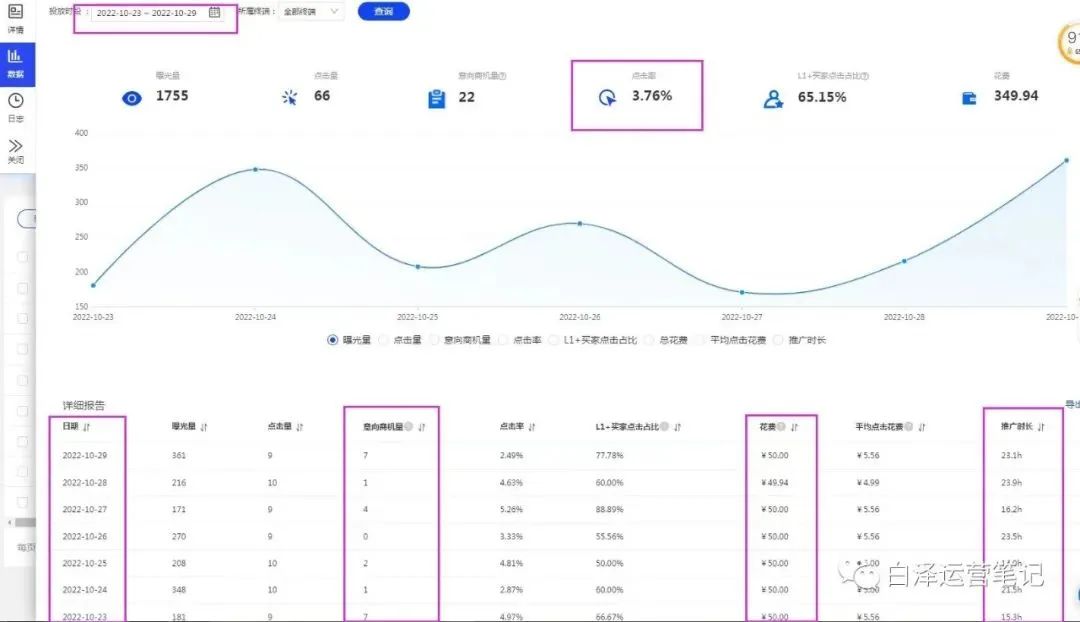
Task: Select the 意向商机量 column header in the table
Action: 386,425
